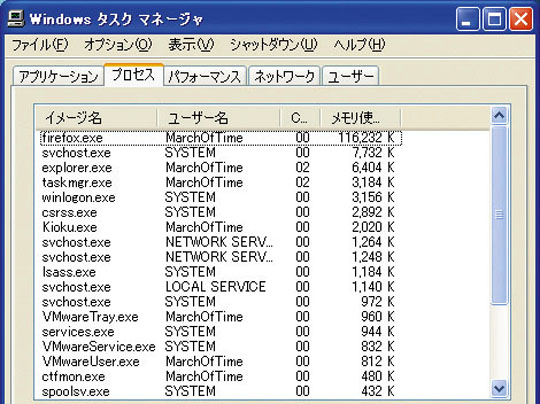Click the process list scrollbar thumb
The width and height of the screenshot is (540, 404).
point(499,215)
